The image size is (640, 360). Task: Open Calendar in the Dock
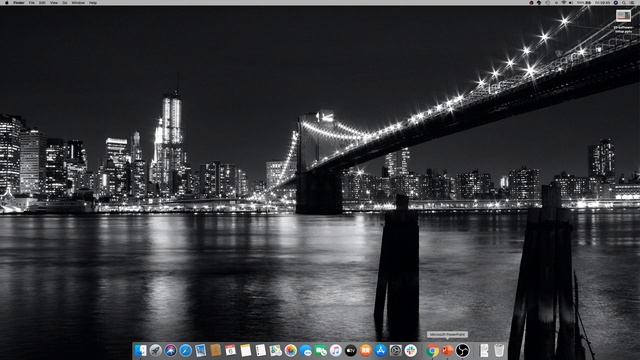[230, 350]
